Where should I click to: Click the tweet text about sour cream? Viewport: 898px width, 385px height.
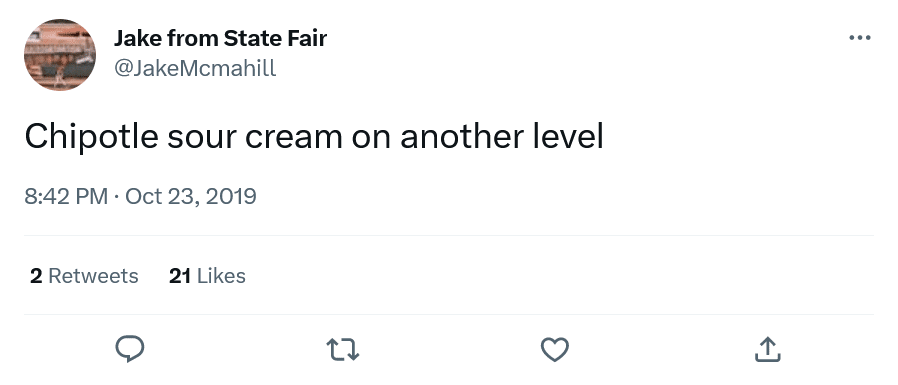point(314,137)
